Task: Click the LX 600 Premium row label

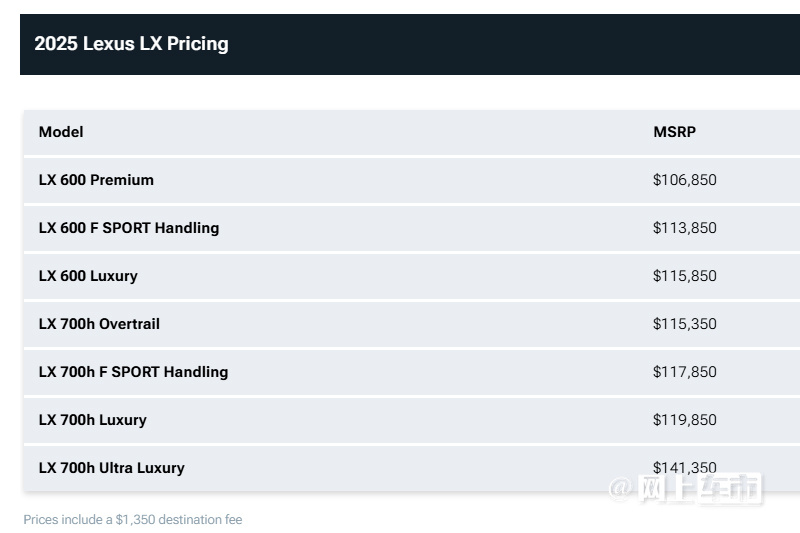Action: (x=96, y=180)
